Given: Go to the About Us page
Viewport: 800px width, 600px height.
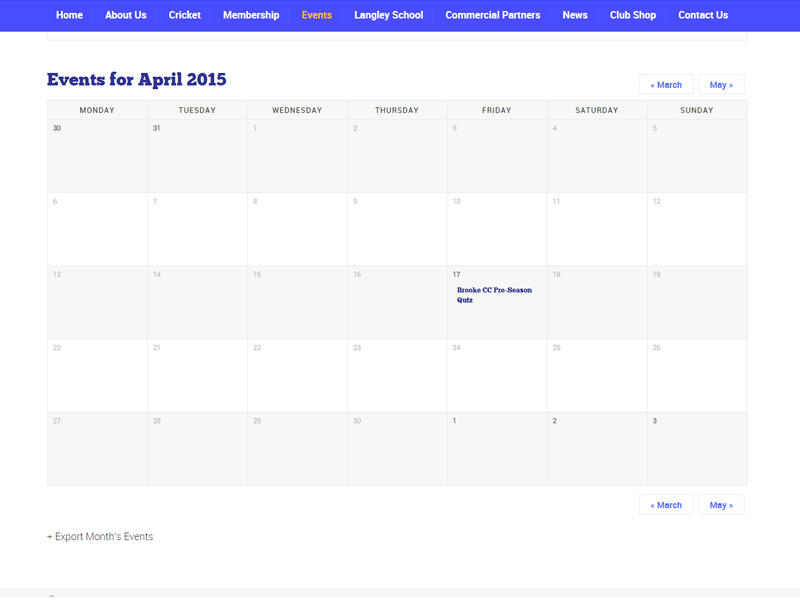Looking at the screenshot, I should tap(126, 15).
